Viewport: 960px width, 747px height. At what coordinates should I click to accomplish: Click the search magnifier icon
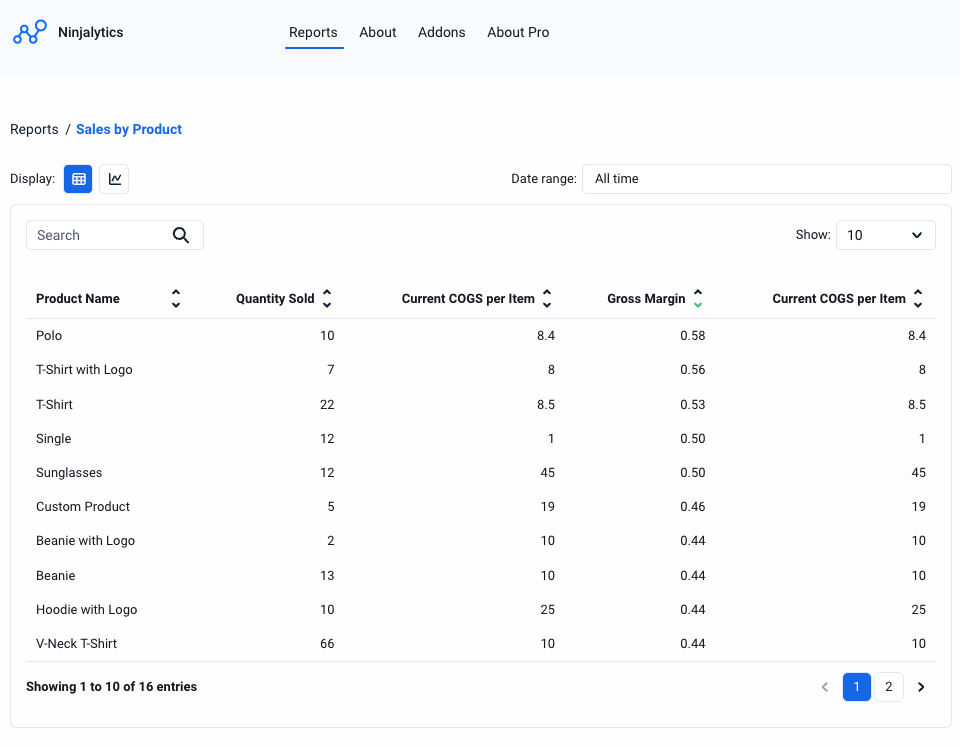181,234
